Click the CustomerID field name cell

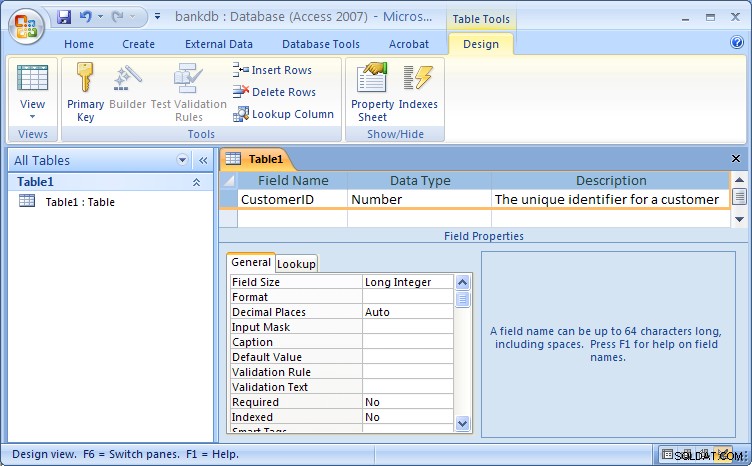pyautogui.click(x=293, y=199)
